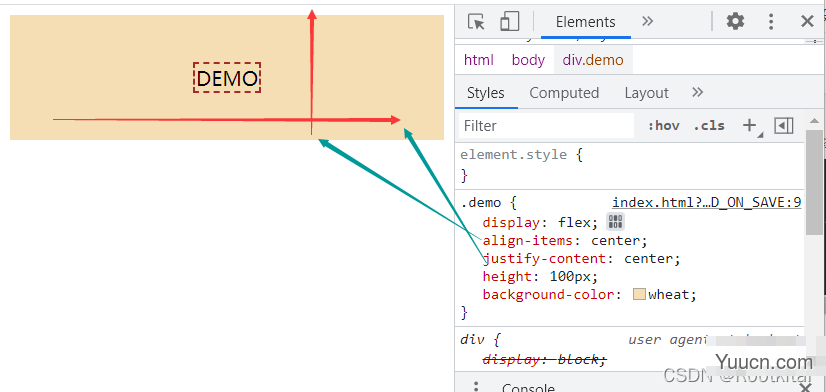Switch to the Layout tab

[x=646, y=93]
